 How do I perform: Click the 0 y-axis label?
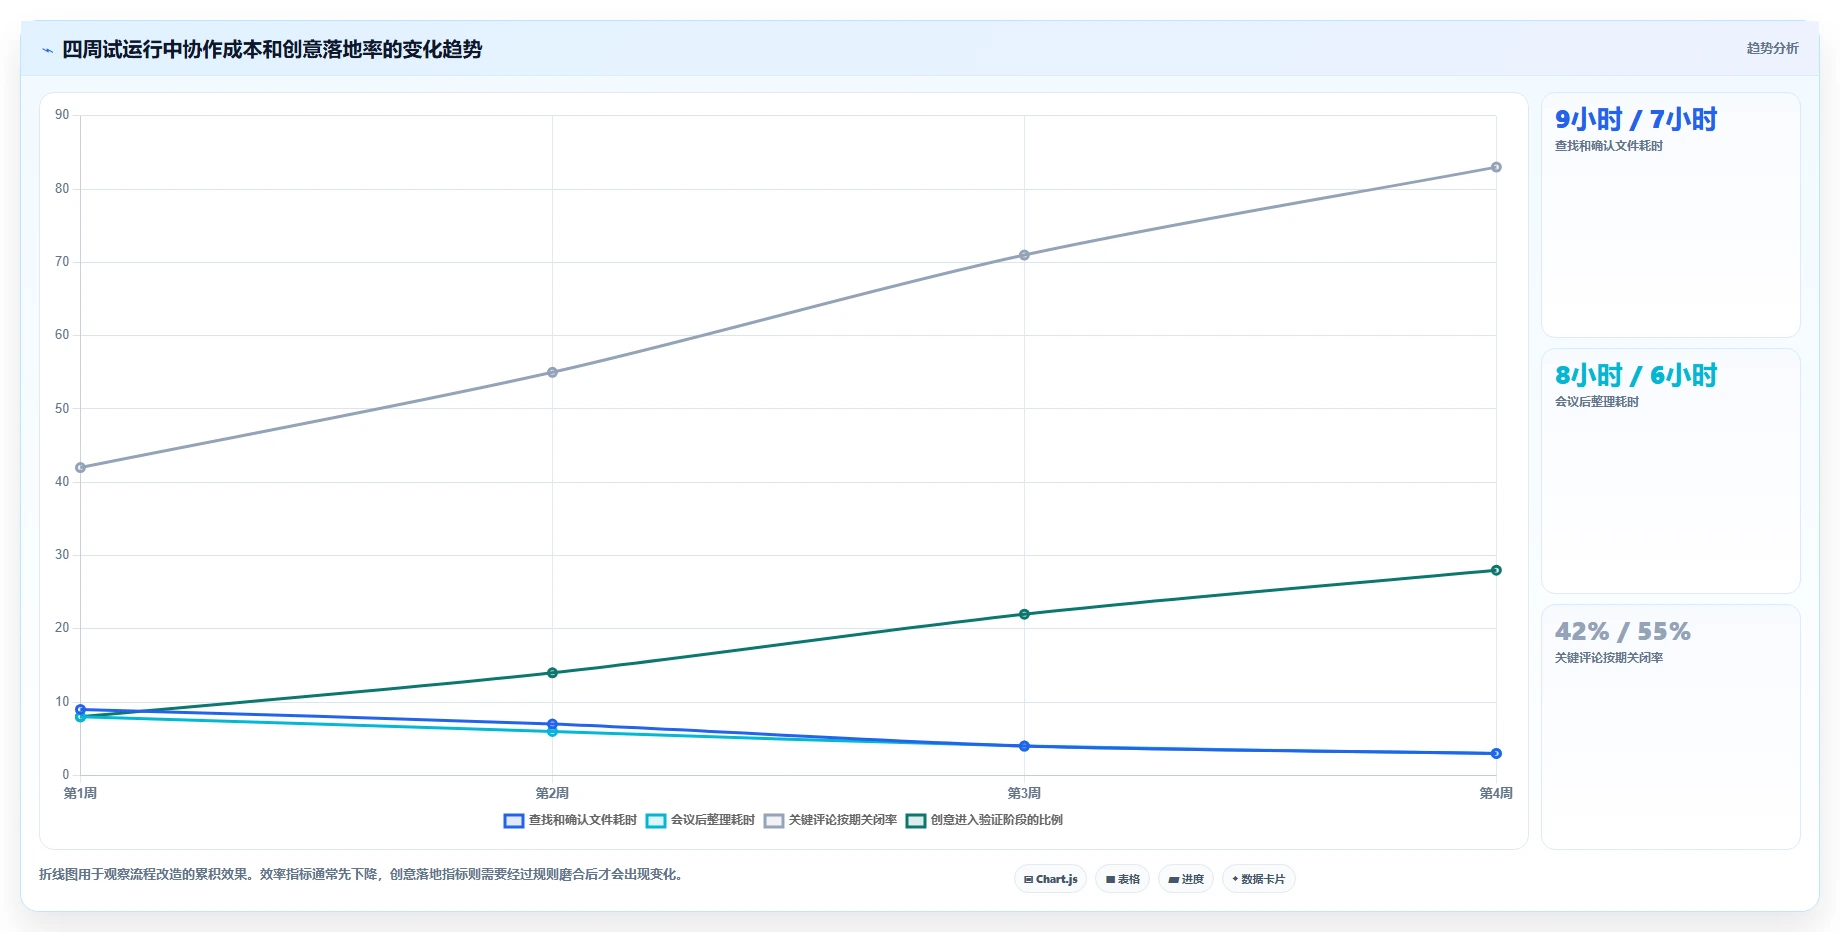[66, 775]
